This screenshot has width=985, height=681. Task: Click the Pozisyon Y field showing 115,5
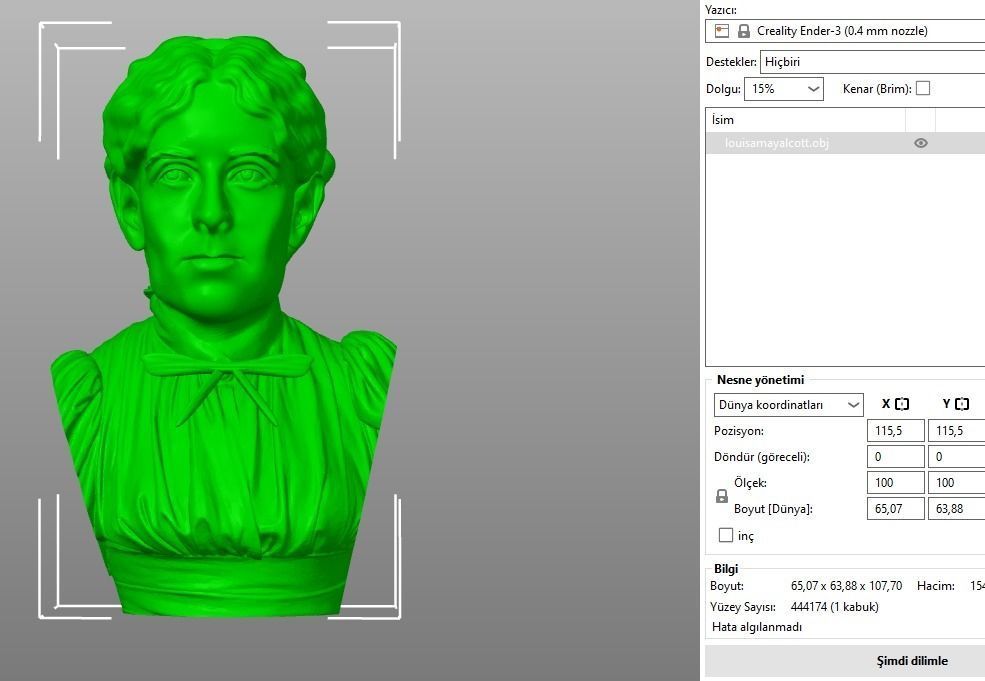(956, 431)
